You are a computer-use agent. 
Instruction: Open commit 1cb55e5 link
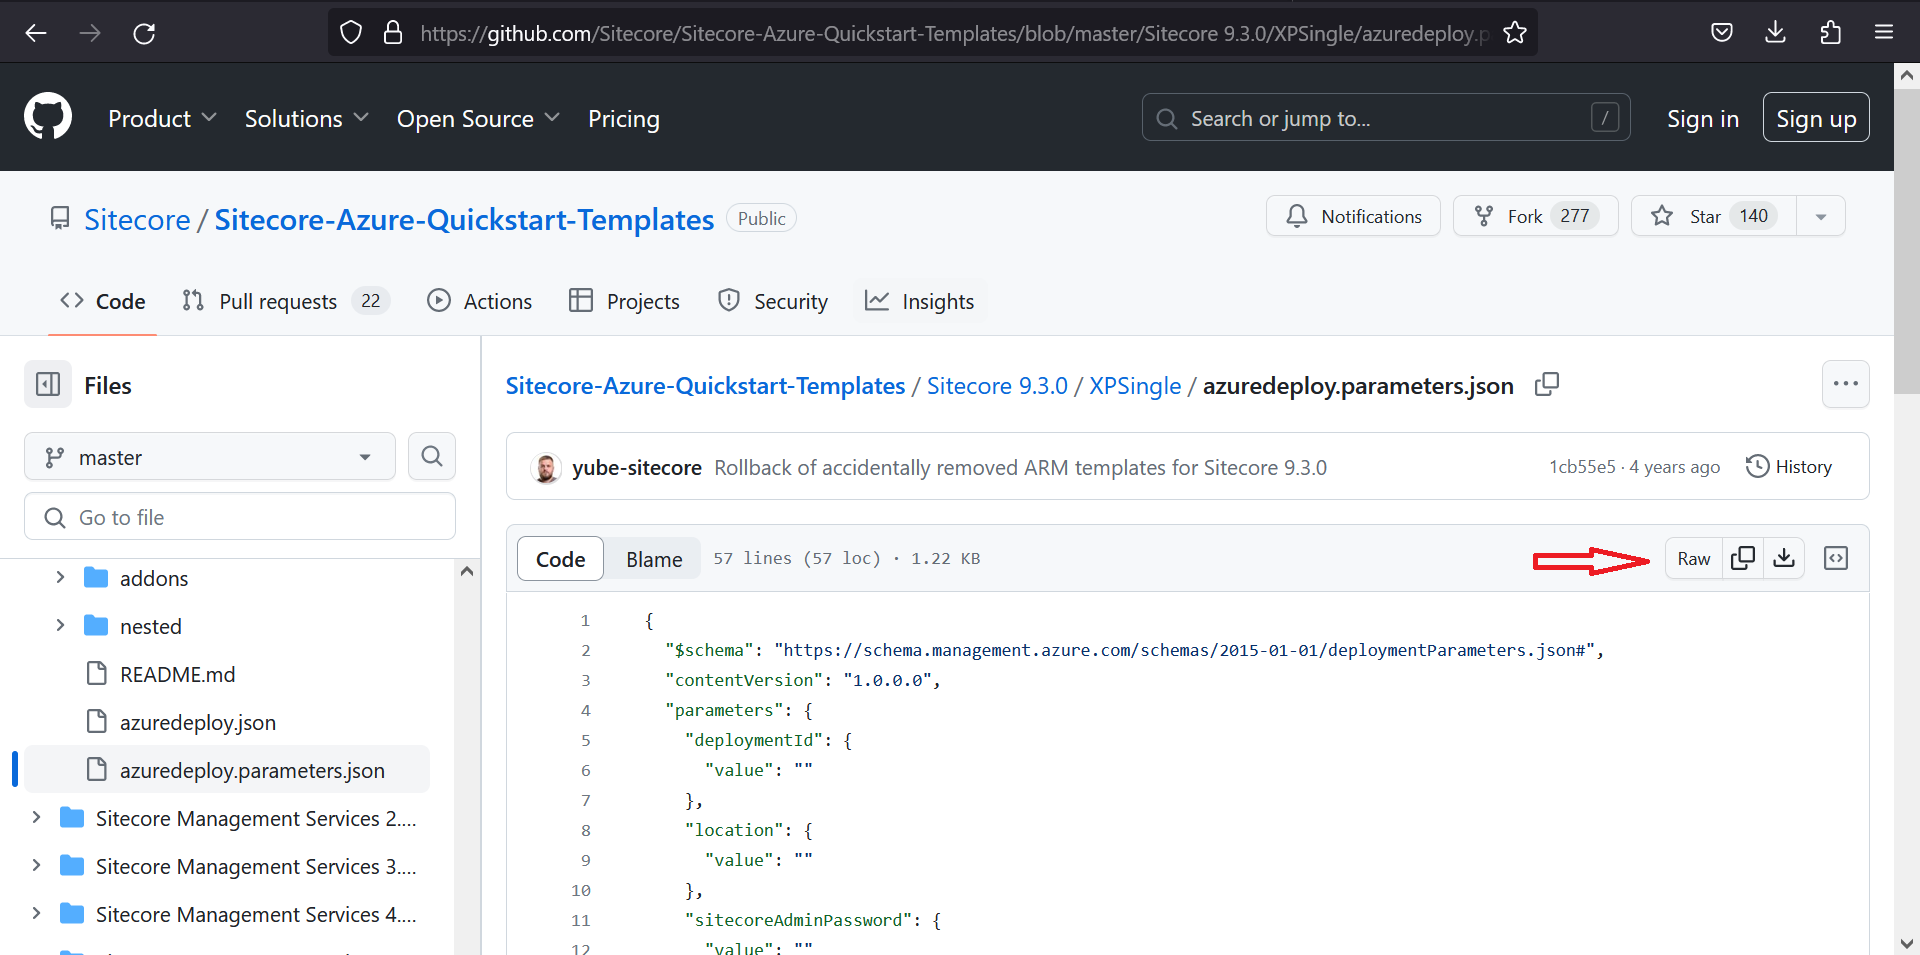point(1582,467)
